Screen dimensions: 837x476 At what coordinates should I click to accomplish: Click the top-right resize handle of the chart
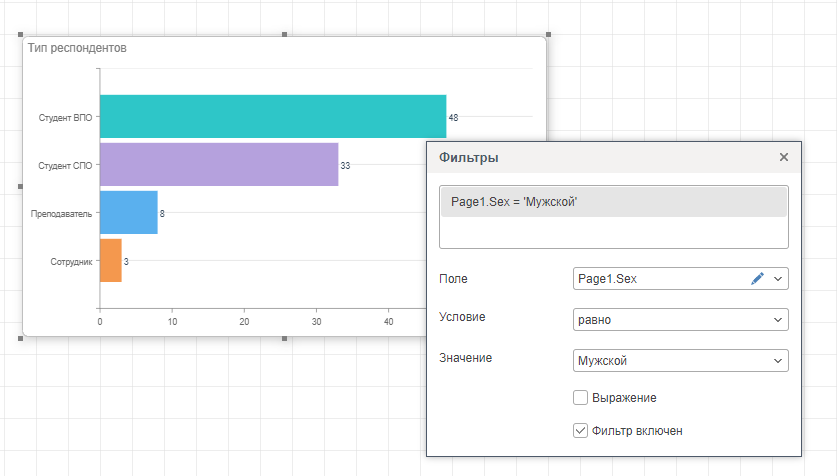pyautogui.click(x=547, y=35)
